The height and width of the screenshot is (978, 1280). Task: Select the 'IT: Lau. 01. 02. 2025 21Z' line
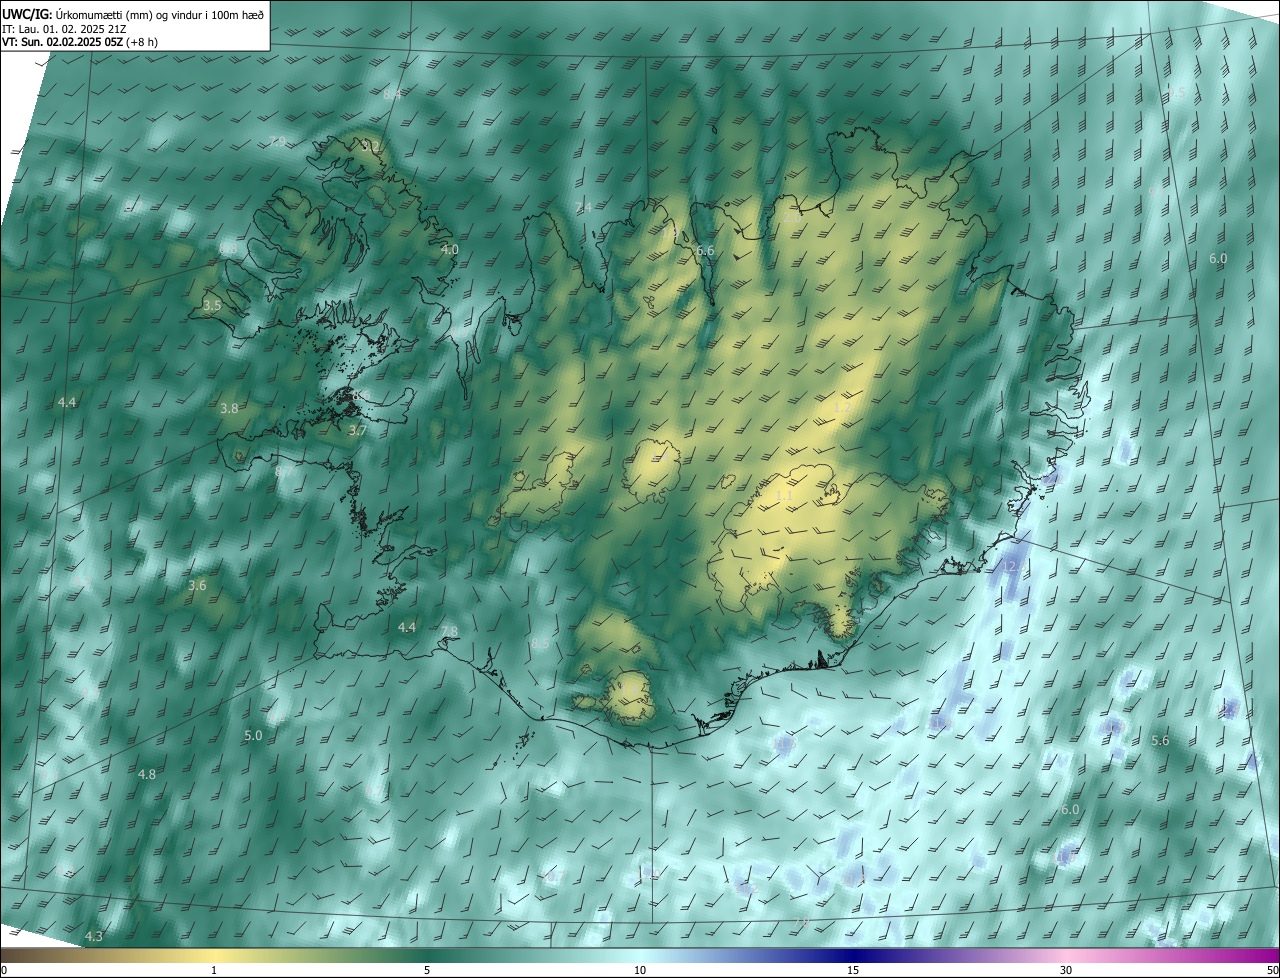tap(64, 29)
